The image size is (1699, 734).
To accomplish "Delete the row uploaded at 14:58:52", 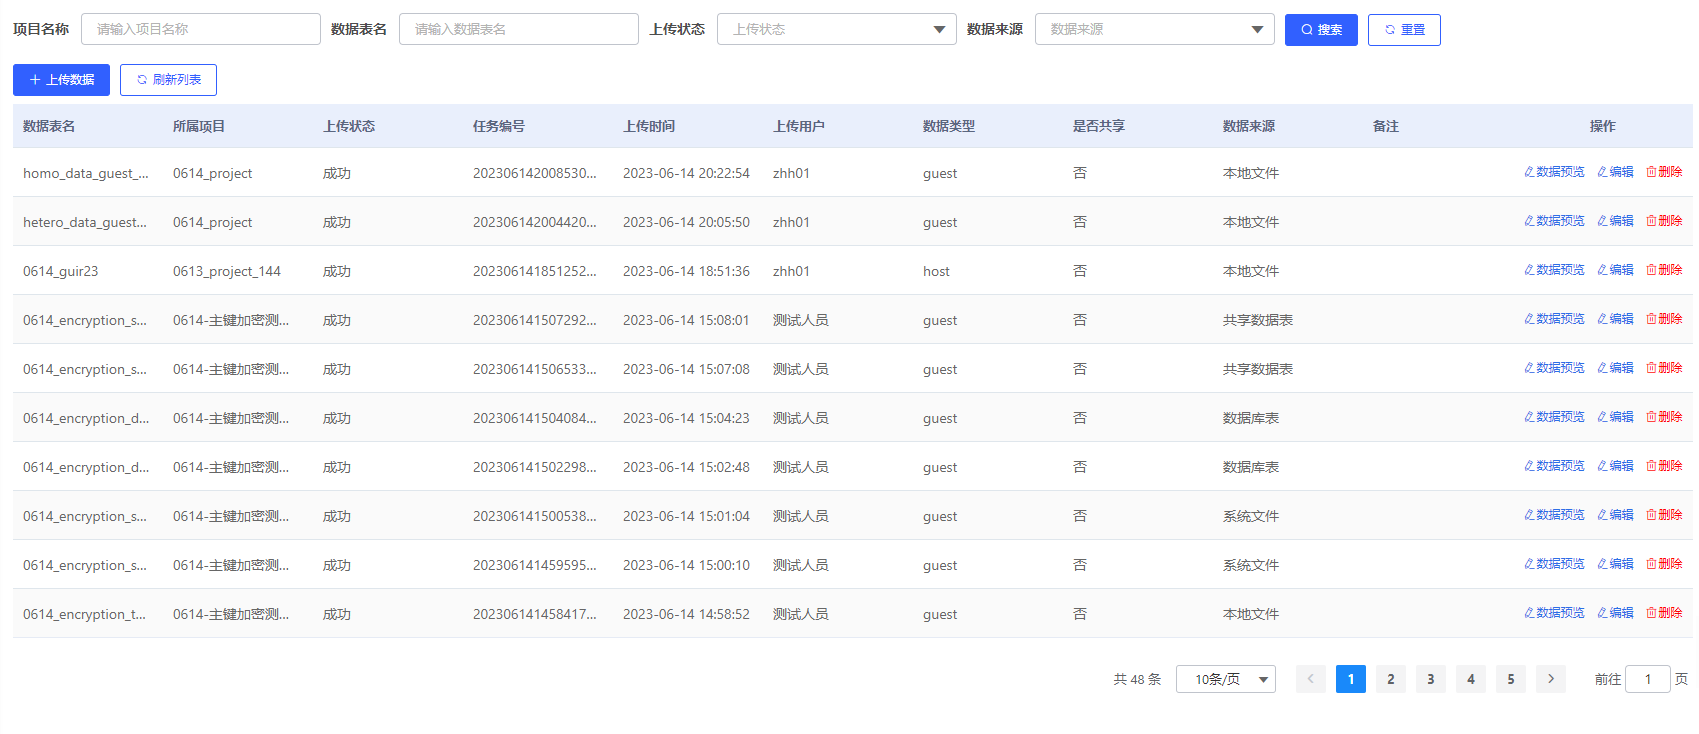I will [1664, 613].
